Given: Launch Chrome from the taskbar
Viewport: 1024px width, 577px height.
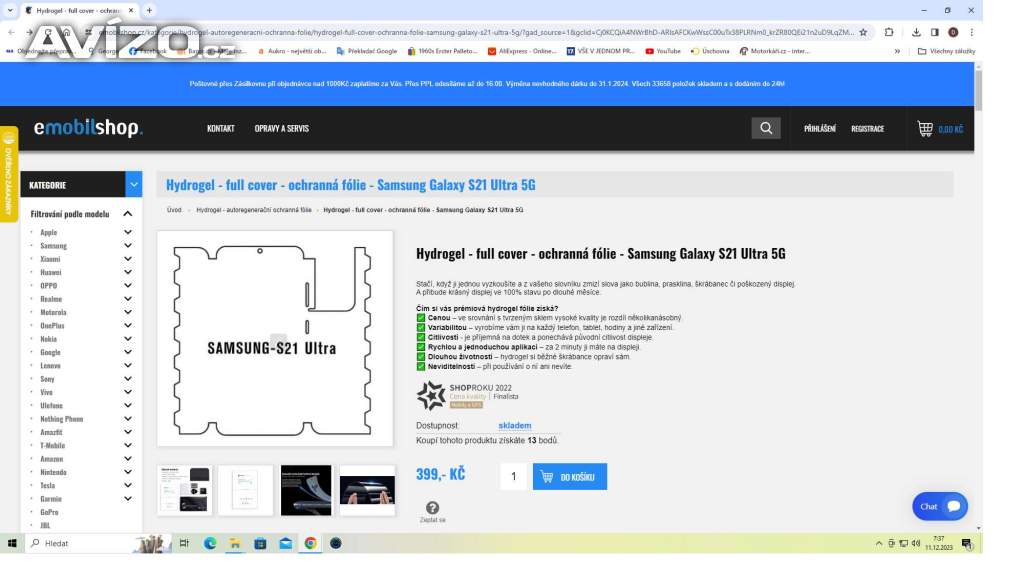Looking at the screenshot, I should pyautogui.click(x=310, y=543).
